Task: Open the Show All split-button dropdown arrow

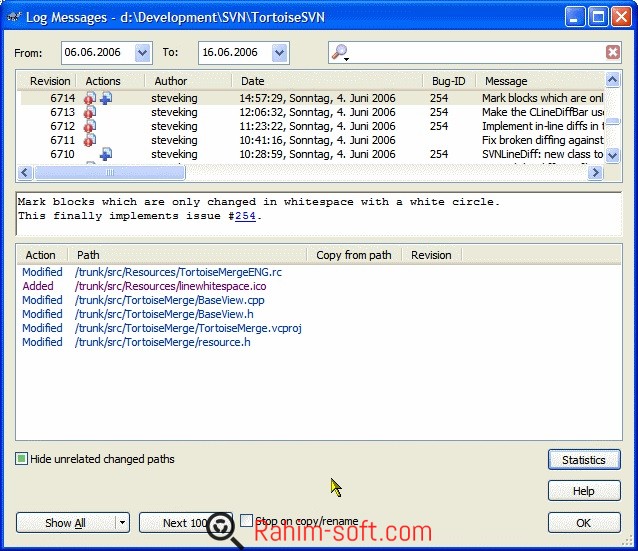Action: pyautogui.click(x=122, y=523)
